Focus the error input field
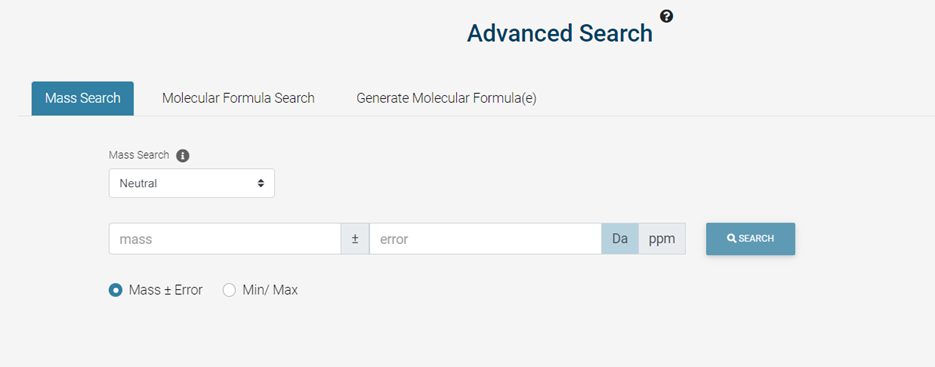The image size is (935, 367). coord(485,239)
